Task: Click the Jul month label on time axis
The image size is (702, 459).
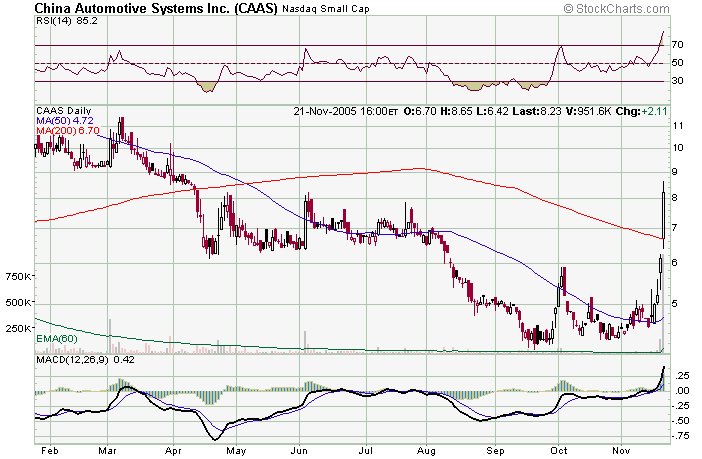Action: pyautogui.click(x=365, y=450)
